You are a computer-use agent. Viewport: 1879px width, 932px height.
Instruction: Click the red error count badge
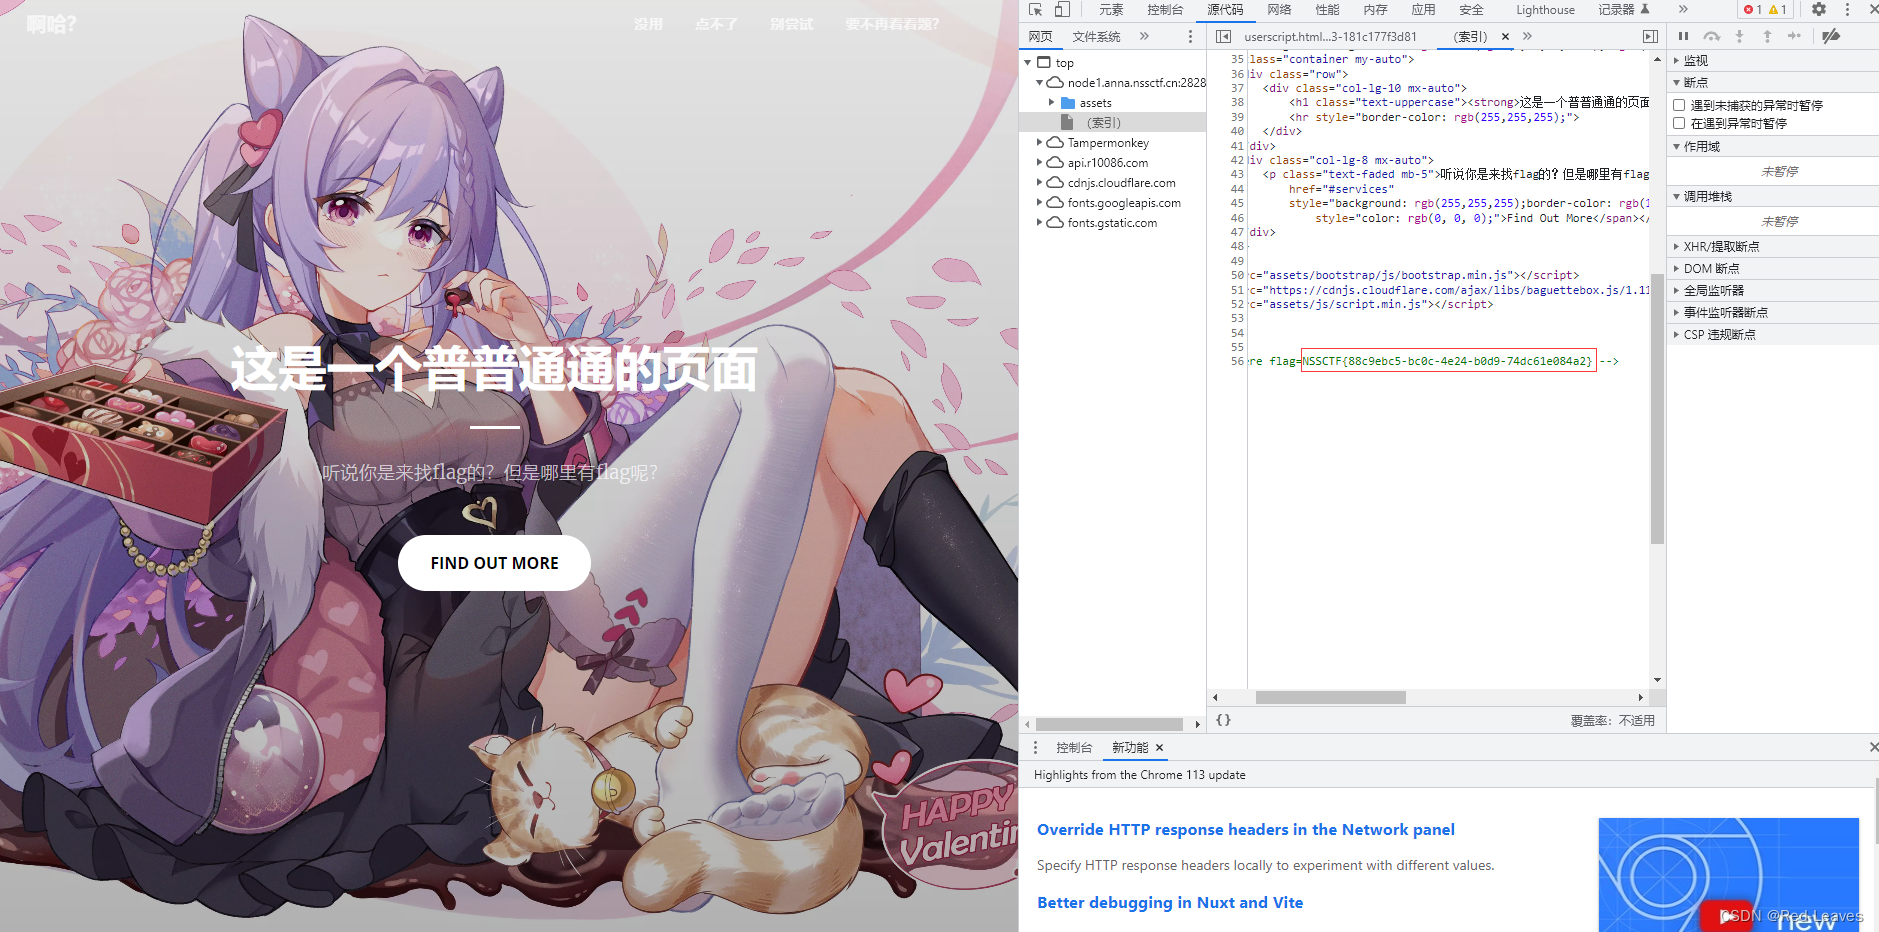coord(1752,10)
